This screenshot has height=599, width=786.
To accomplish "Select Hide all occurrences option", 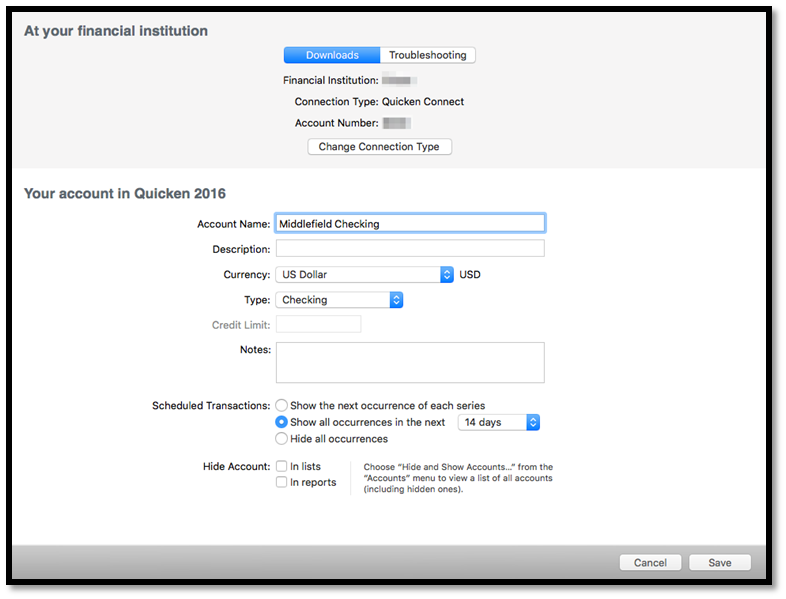I will coord(282,439).
